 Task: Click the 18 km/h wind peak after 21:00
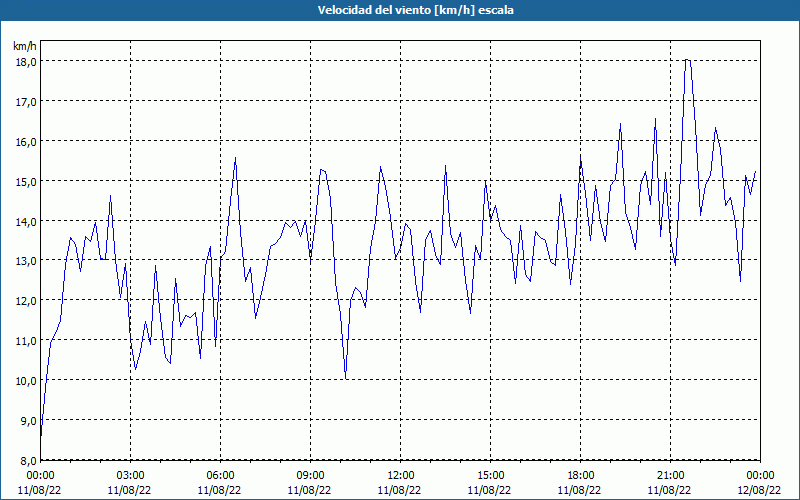click(x=687, y=60)
